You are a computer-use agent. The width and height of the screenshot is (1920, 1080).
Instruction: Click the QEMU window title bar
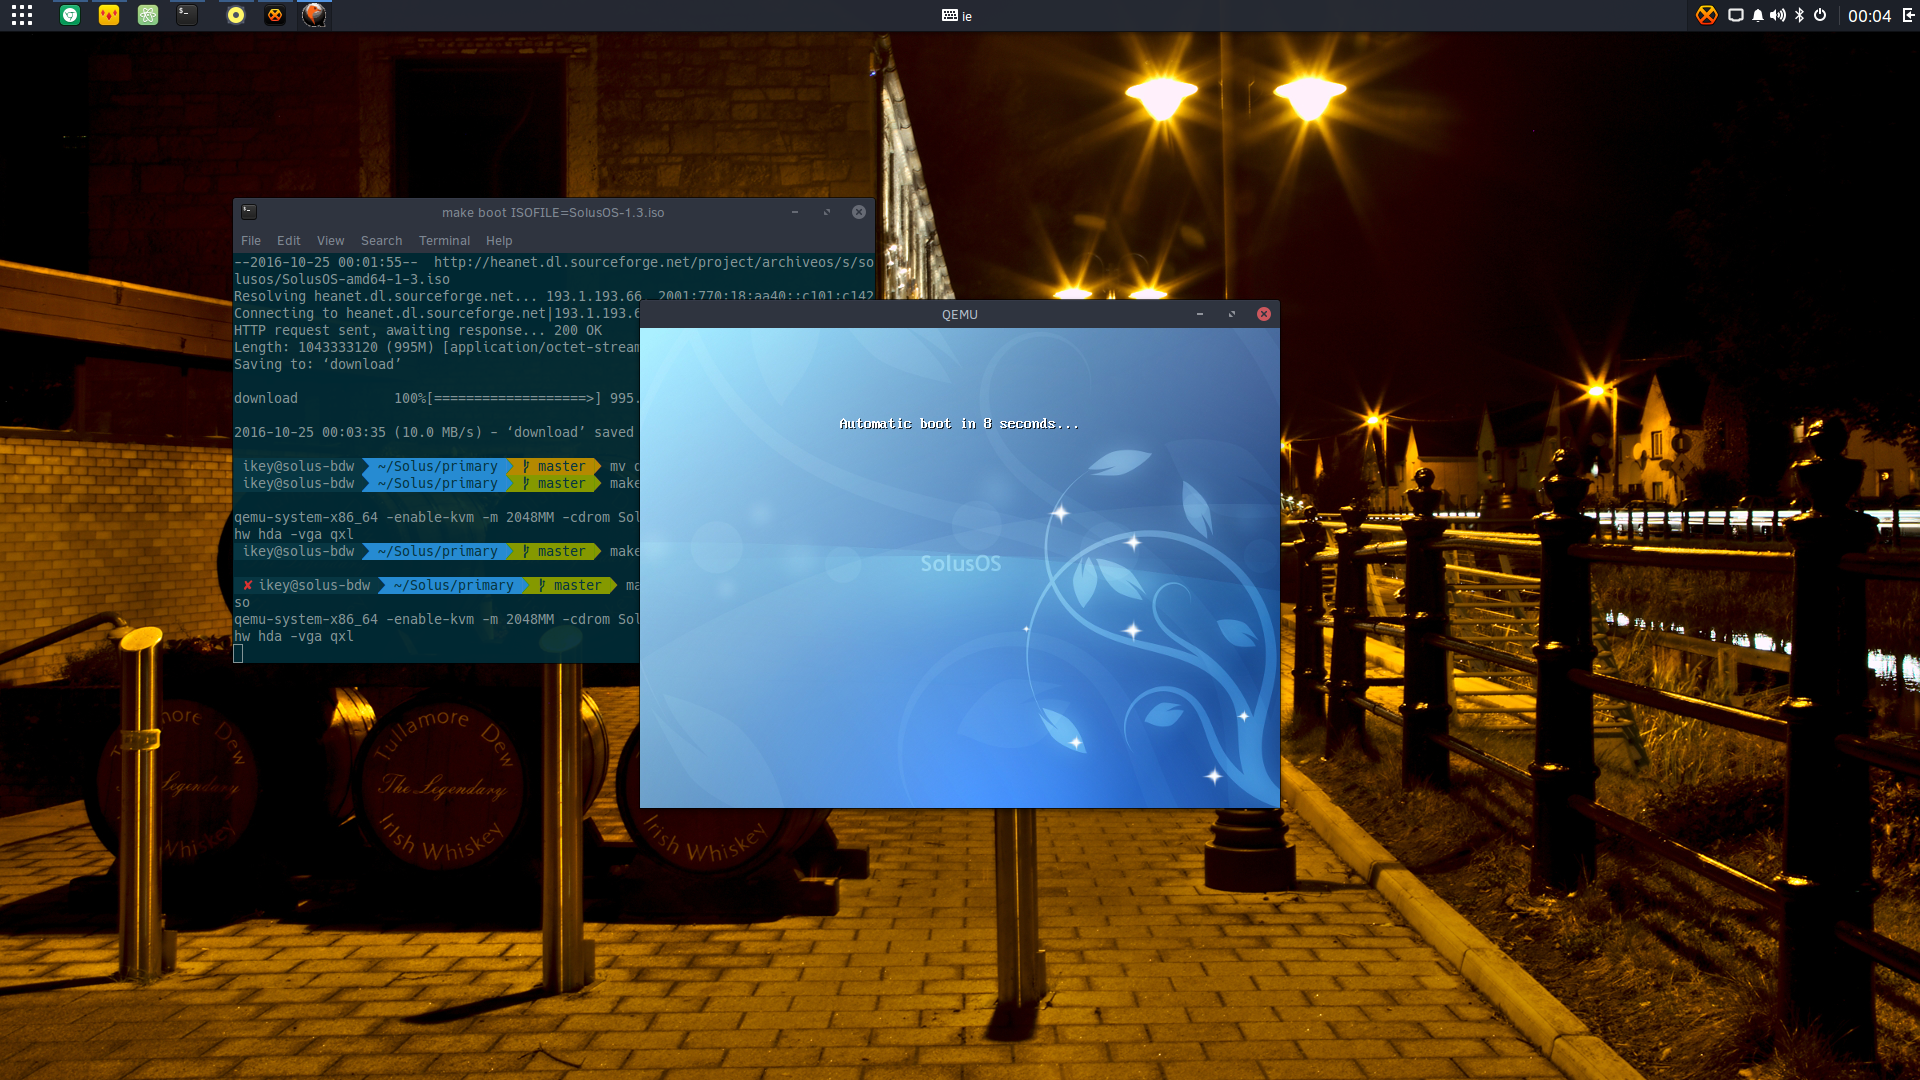click(x=960, y=314)
